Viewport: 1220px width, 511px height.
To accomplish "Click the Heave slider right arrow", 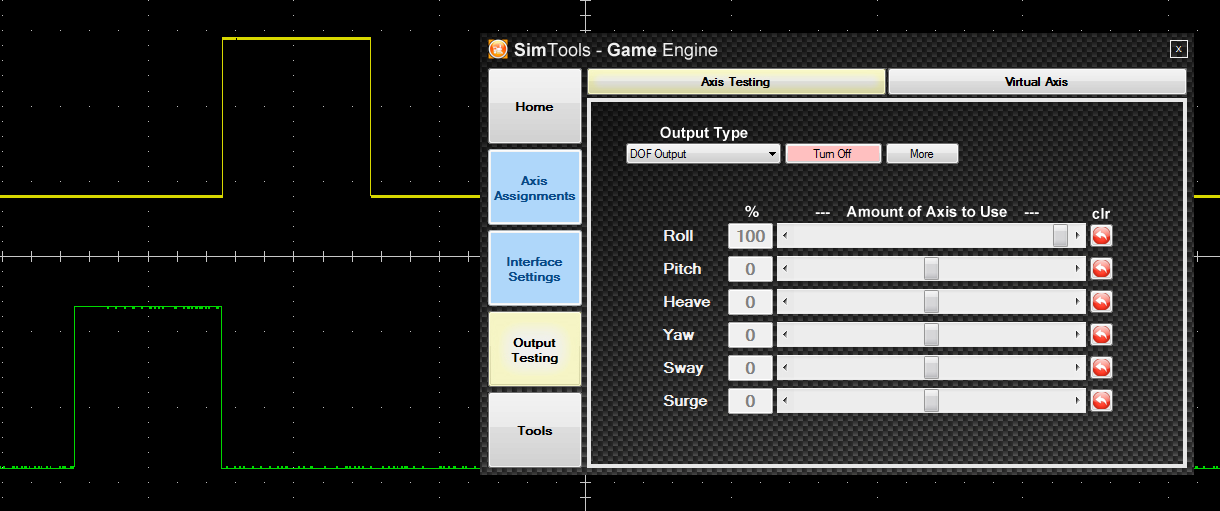I will pyautogui.click(x=1077, y=302).
